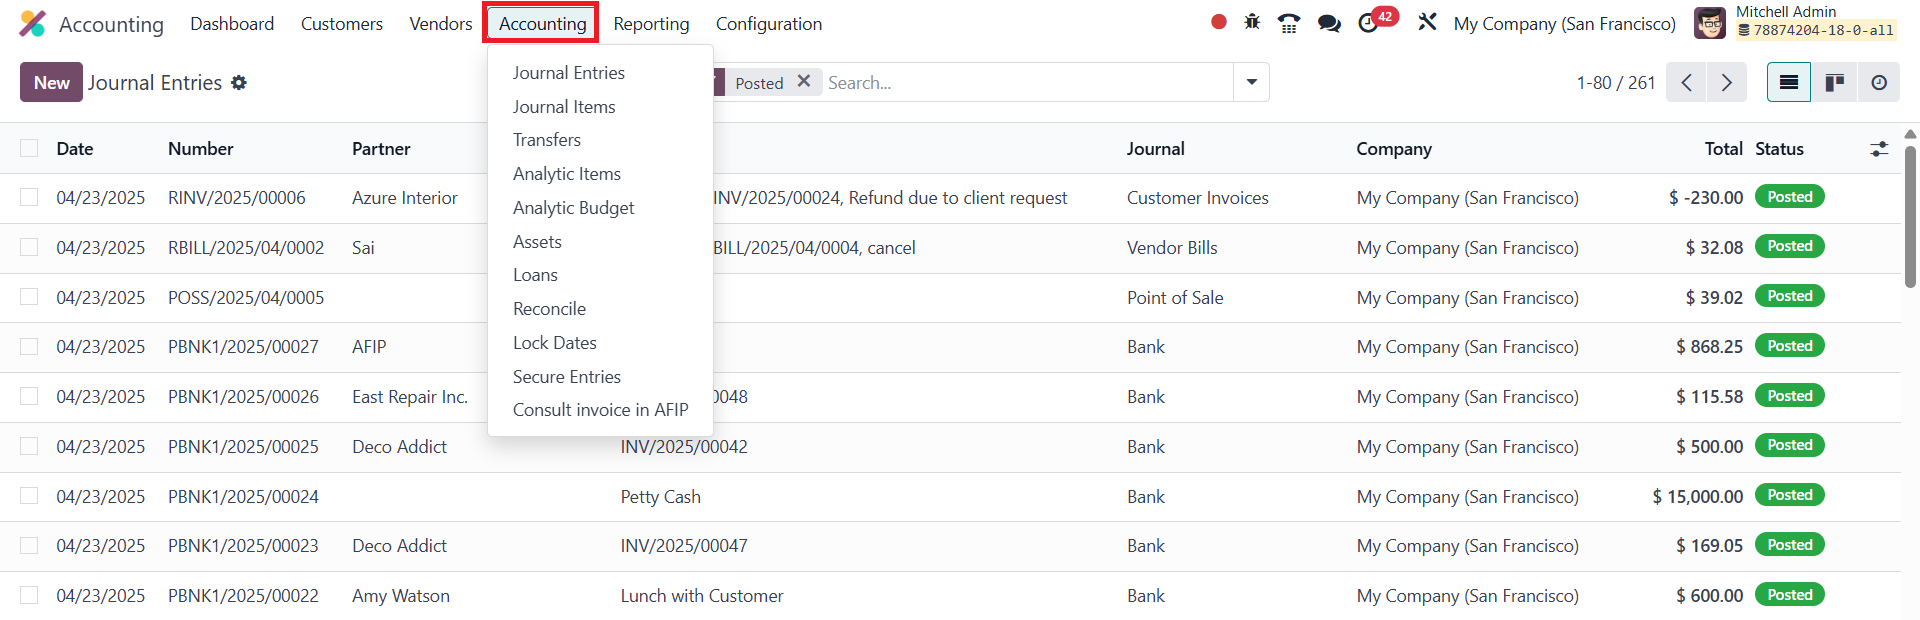
Task: Check the PBNK1/2025/00027 row checkbox
Action: tap(30, 347)
